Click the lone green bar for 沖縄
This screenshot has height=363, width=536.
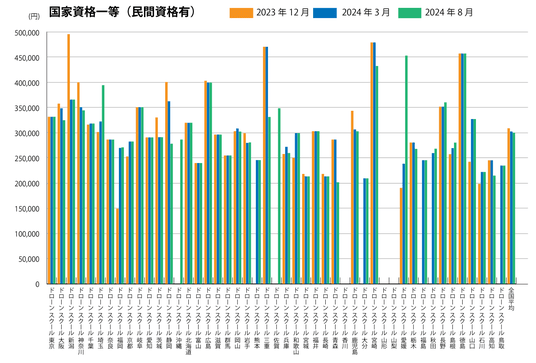(182, 211)
